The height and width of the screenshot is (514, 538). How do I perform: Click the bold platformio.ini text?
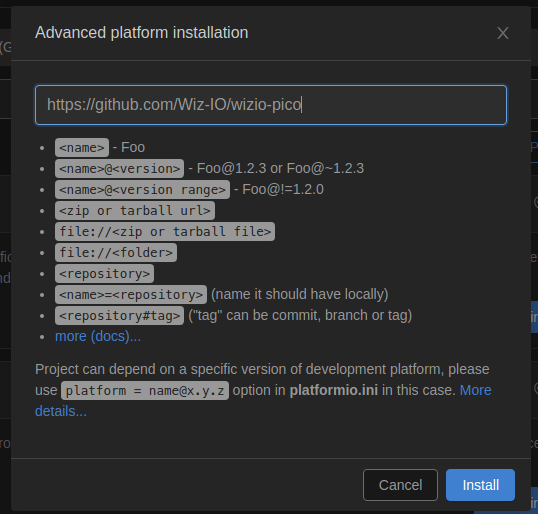[334, 390]
